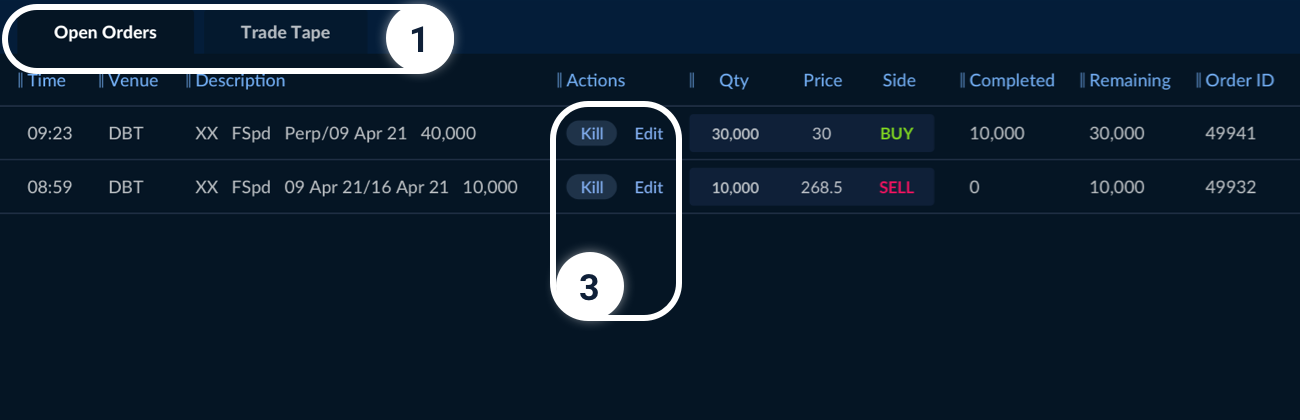Screen dimensions: 1300x420
Task: Toggle the BUY side indicator
Action: 897,133
